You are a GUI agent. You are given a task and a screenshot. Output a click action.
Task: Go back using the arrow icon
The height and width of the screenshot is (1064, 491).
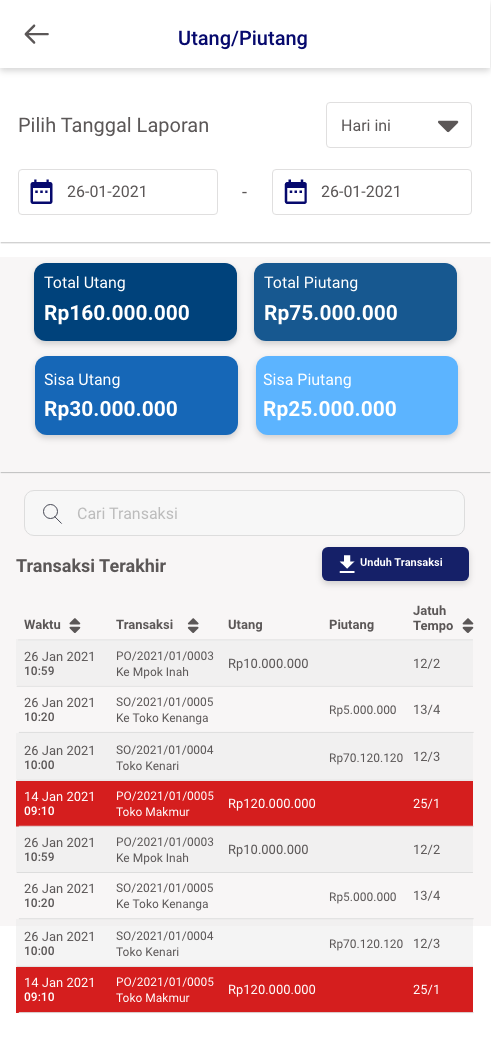pyautogui.click(x=37, y=34)
